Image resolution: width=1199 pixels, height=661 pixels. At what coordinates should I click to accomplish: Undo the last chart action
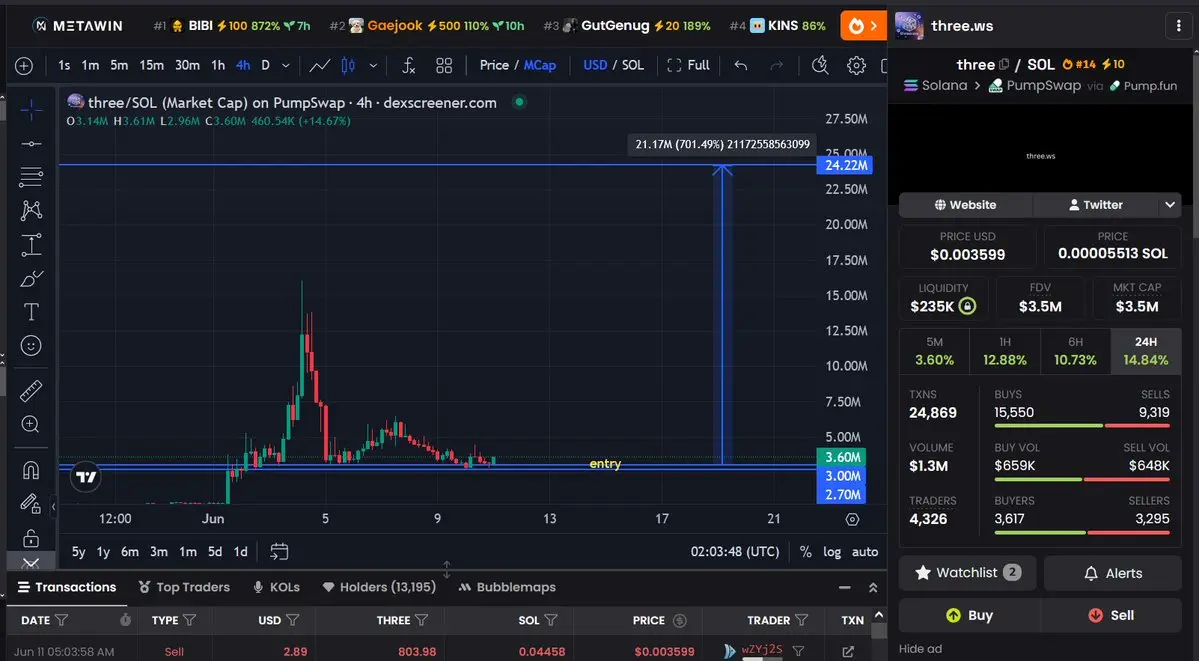click(x=740, y=65)
